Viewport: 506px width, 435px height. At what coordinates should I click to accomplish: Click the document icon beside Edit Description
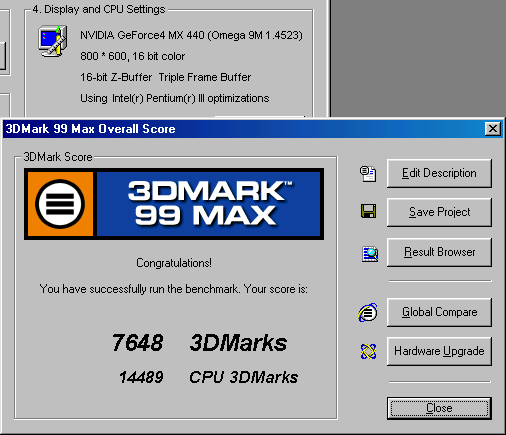coord(368,173)
